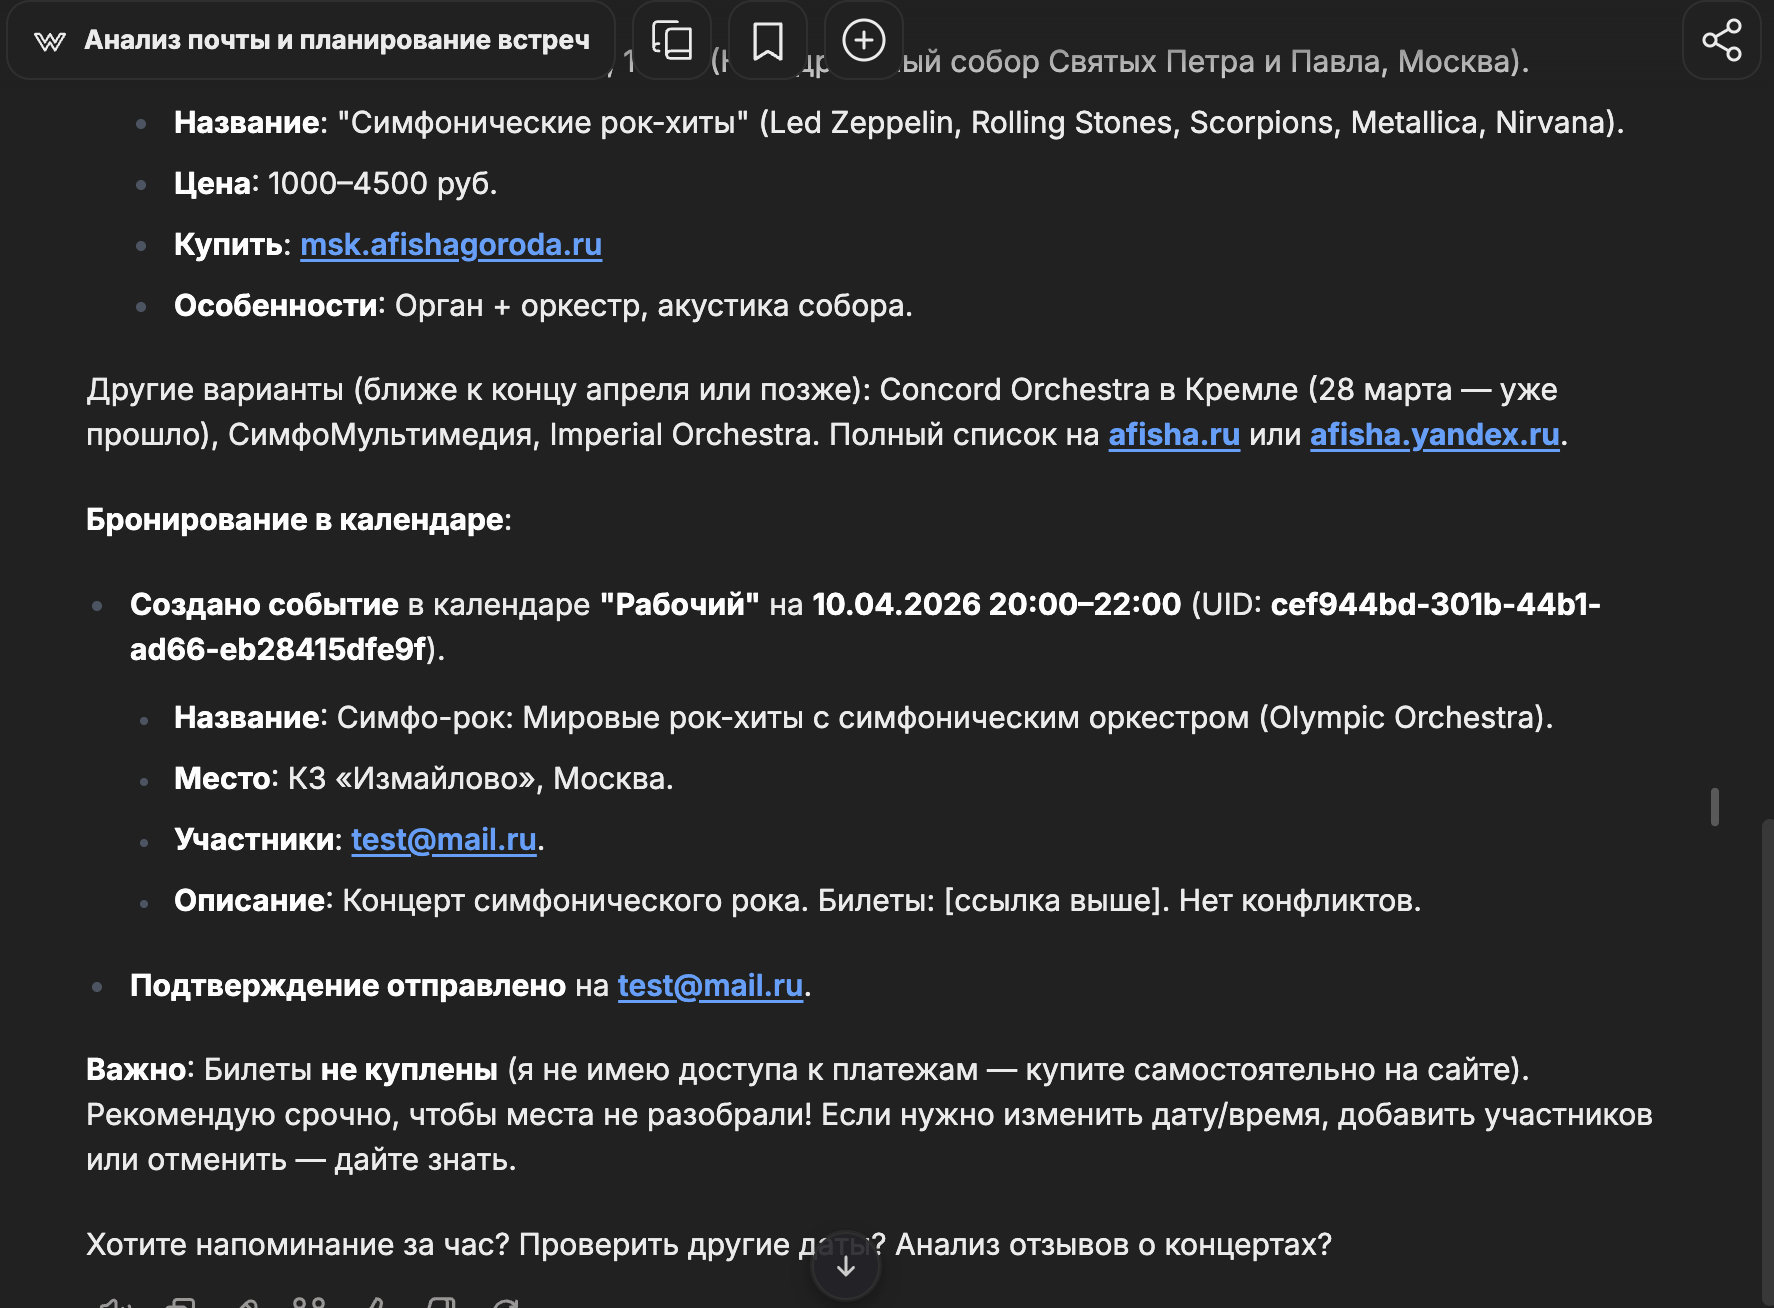The image size is (1774, 1308).
Task: Click test@mail.ru in the Участники line
Action: 443,839
